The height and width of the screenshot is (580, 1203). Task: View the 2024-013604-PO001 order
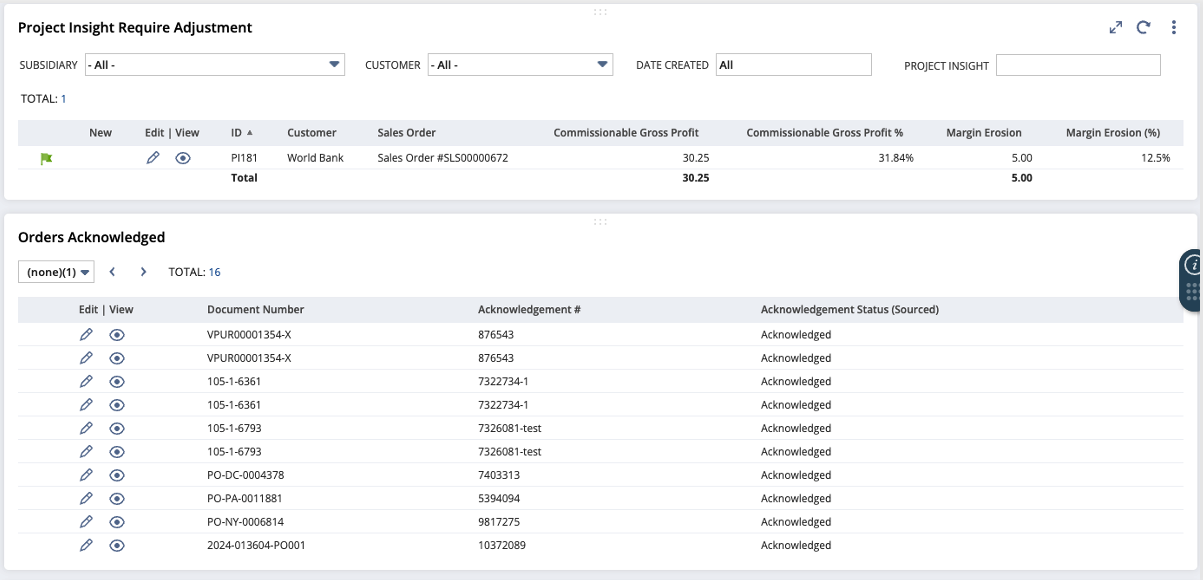[117, 545]
